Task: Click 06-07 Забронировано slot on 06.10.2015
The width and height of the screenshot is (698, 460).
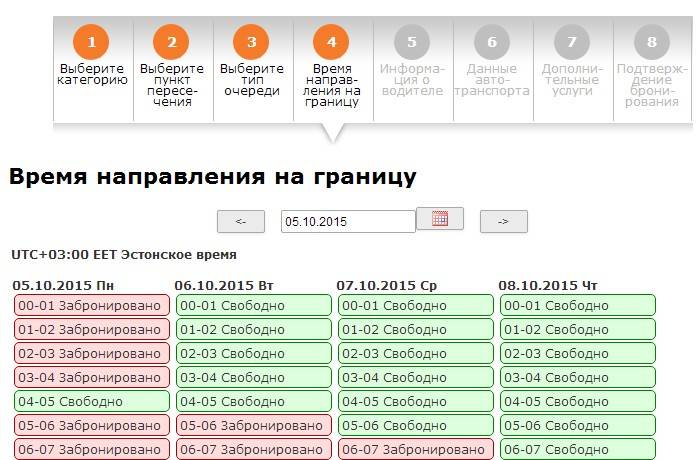Action: [x=254, y=449]
